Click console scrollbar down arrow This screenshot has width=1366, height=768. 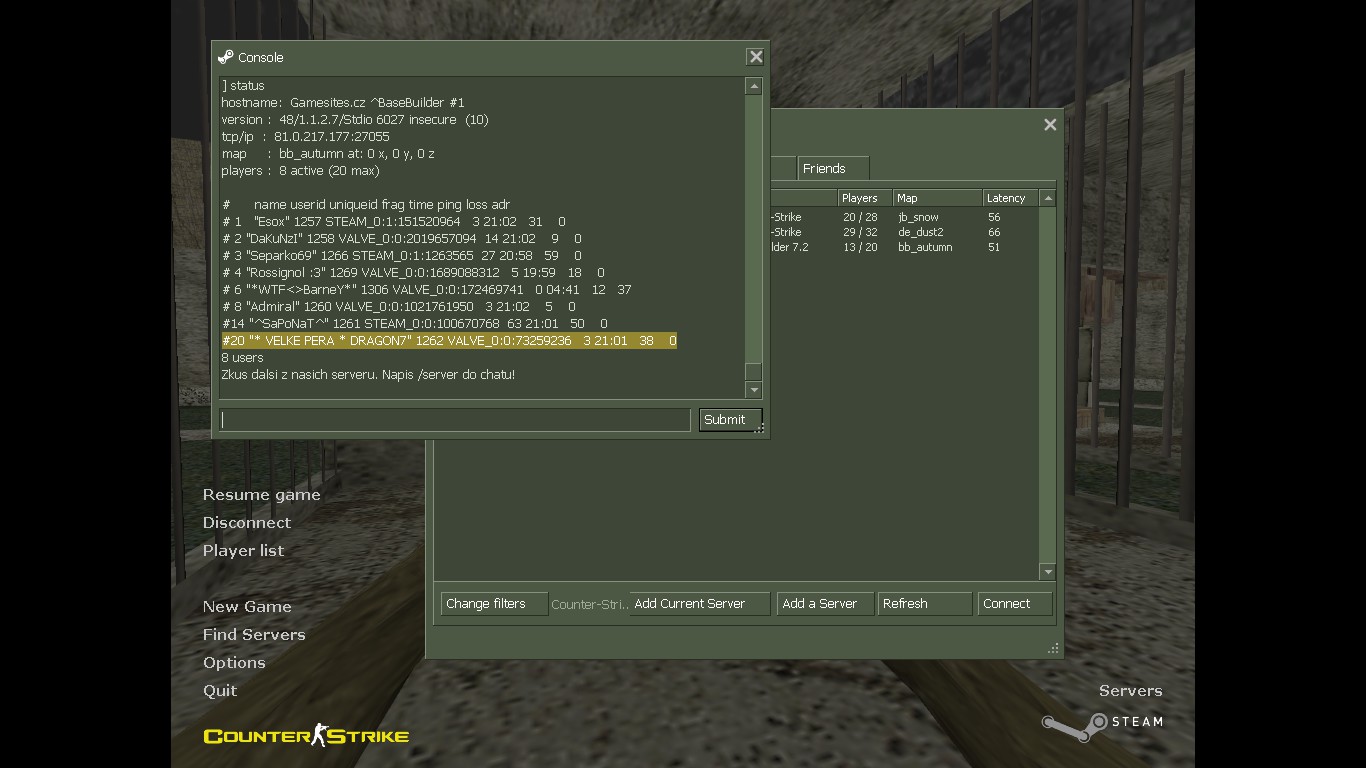coord(754,390)
